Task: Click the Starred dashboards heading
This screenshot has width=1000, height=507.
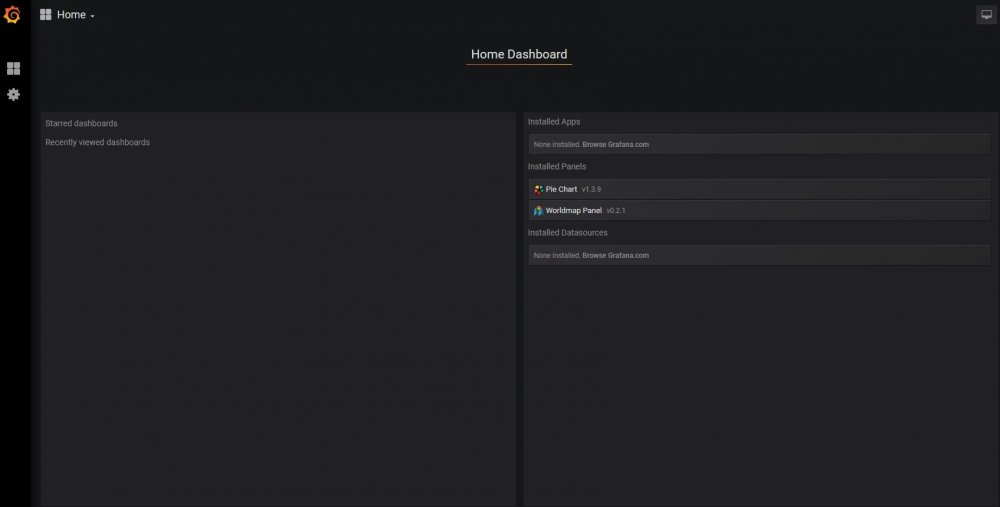Action: click(81, 123)
